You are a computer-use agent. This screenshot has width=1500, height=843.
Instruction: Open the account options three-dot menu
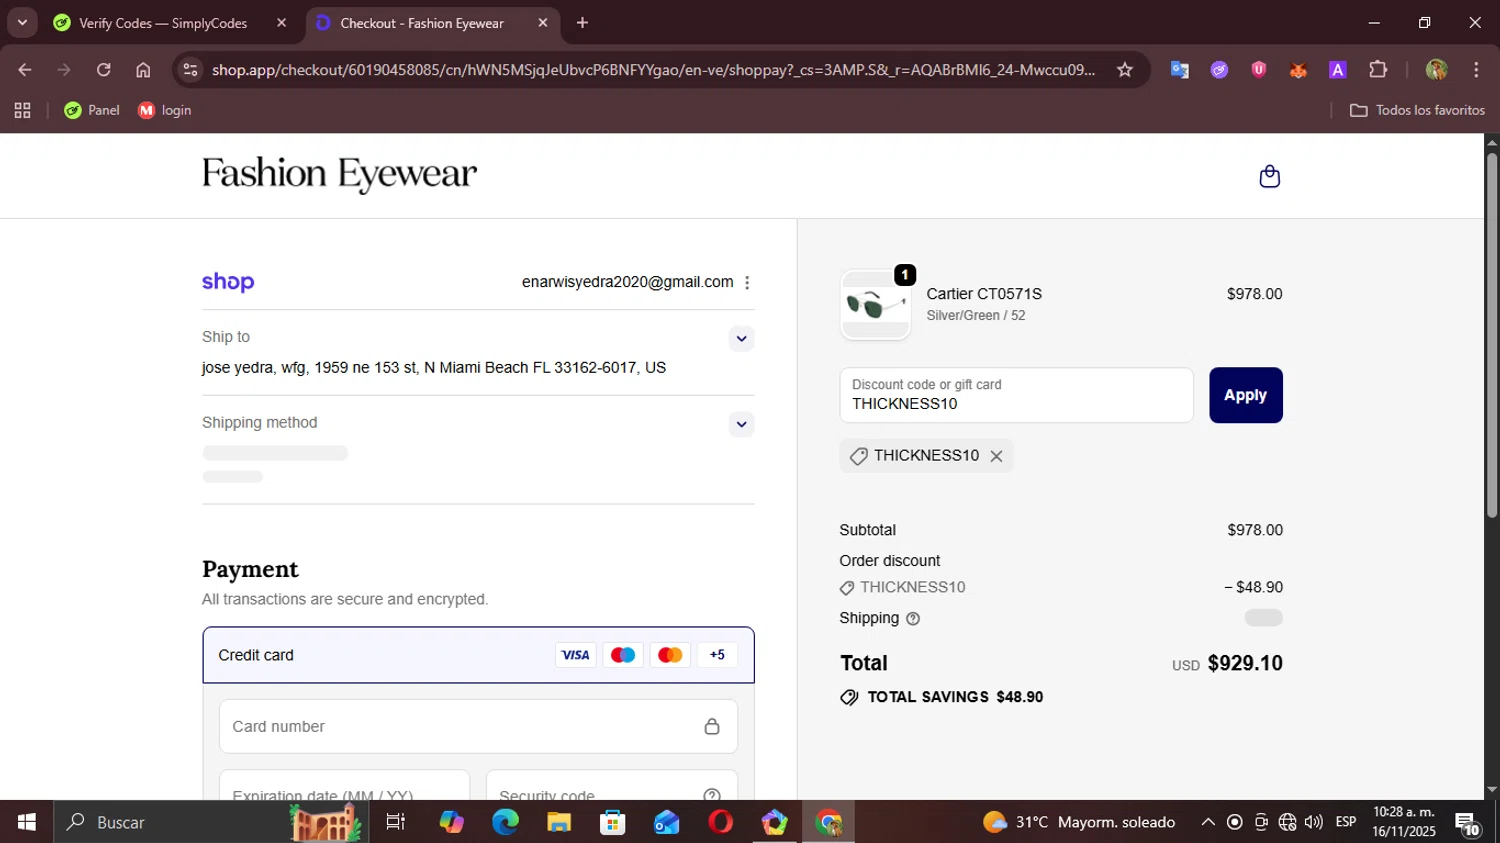pyautogui.click(x=747, y=283)
